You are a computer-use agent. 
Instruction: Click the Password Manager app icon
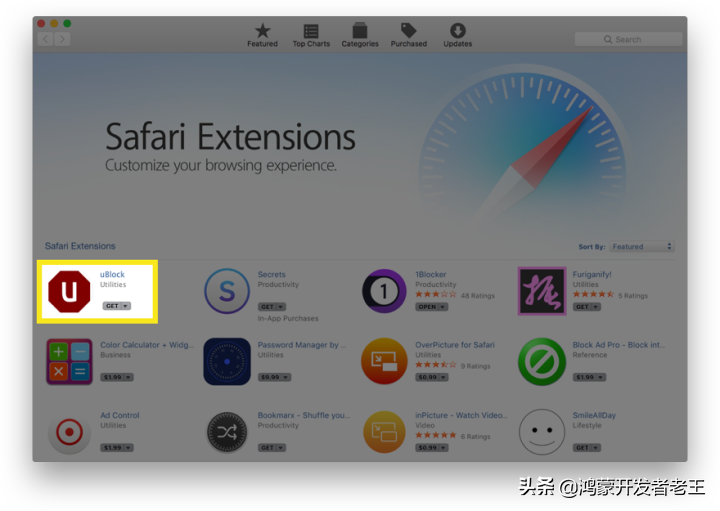pos(227,362)
